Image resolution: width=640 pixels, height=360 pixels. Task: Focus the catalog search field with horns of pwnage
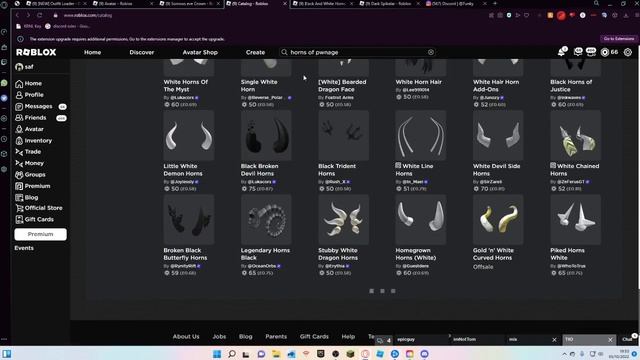[x=357, y=52]
